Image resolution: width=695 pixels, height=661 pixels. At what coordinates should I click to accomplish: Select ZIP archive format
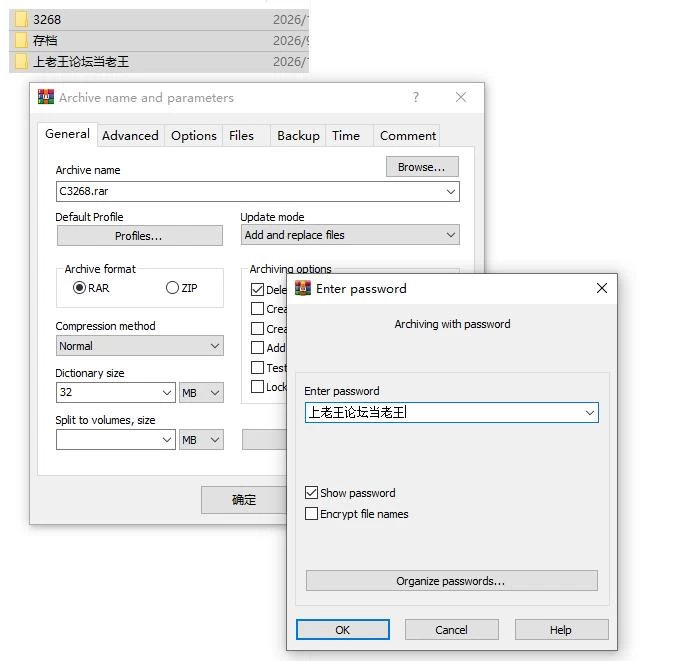pyautogui.click(x=172, y=288)
